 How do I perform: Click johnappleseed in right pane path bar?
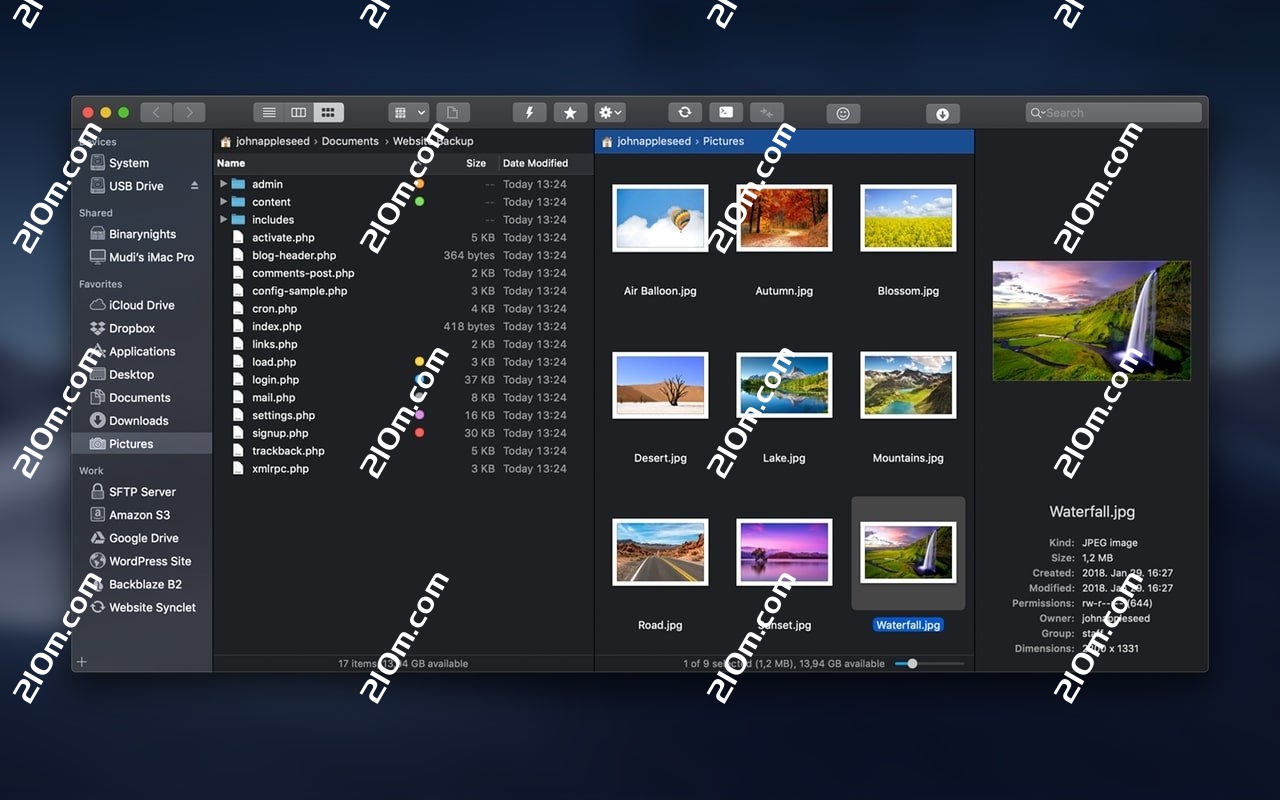(x=654, y=141)
